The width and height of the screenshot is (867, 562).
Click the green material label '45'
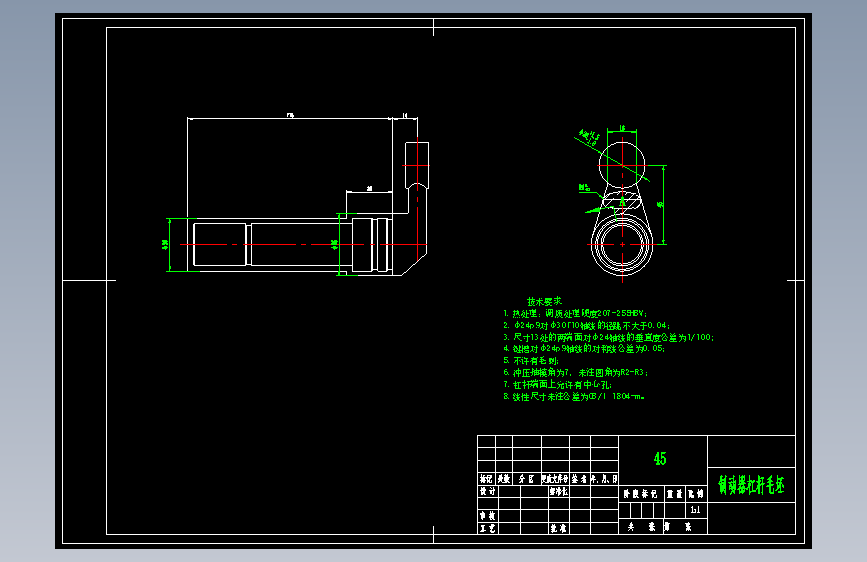[x=660, y=459]
